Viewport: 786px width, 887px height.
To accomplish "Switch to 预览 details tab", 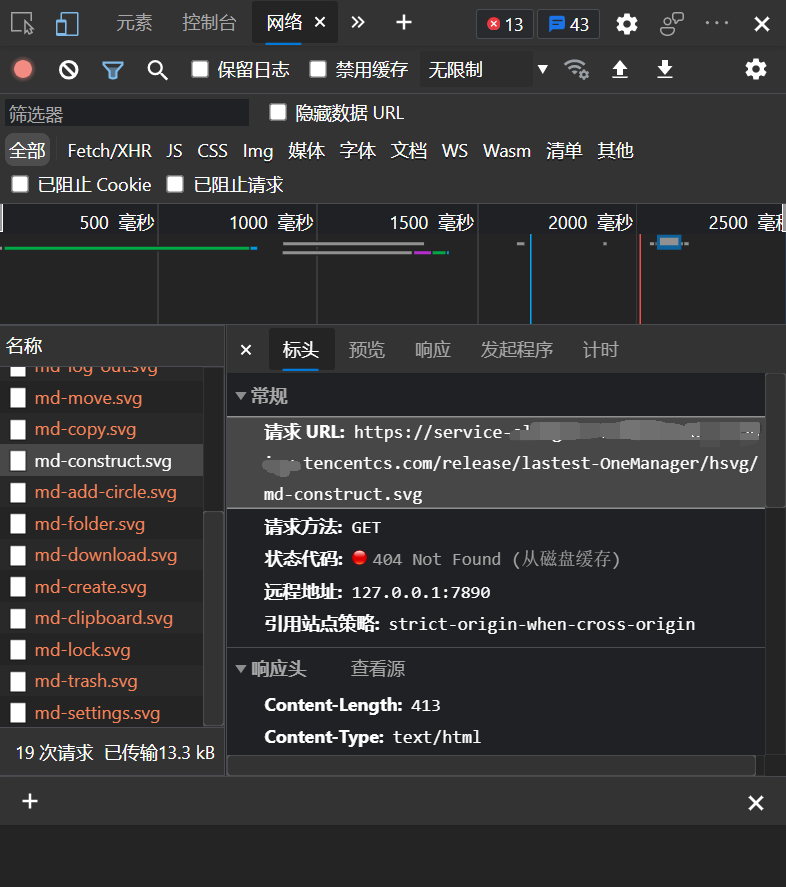I will (367, 350).
